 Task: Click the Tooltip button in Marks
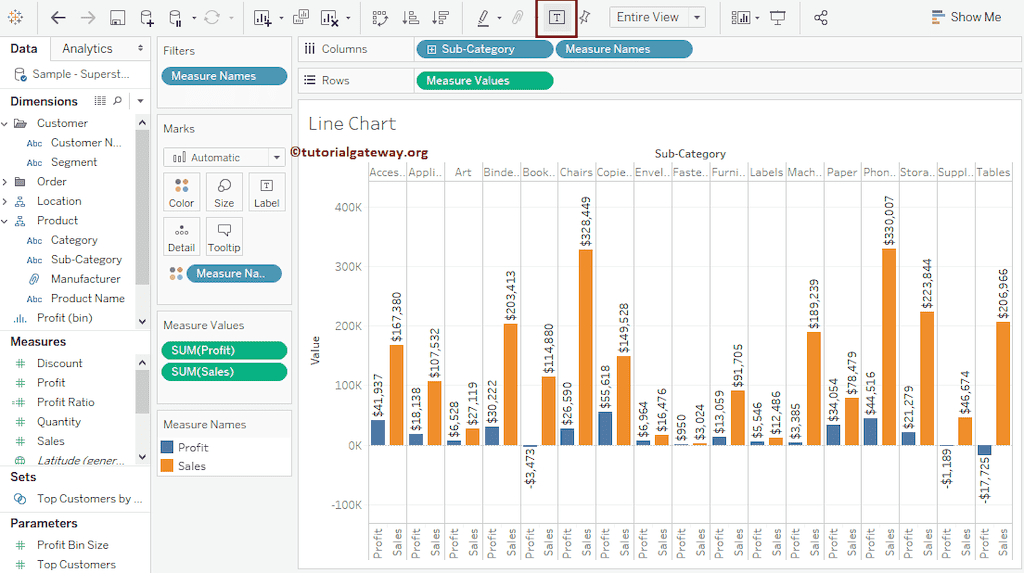click(x=224, y=236)
